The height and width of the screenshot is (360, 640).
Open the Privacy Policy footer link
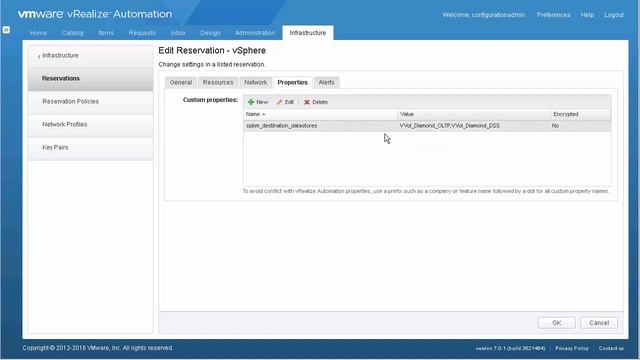(x=572, y=348)
